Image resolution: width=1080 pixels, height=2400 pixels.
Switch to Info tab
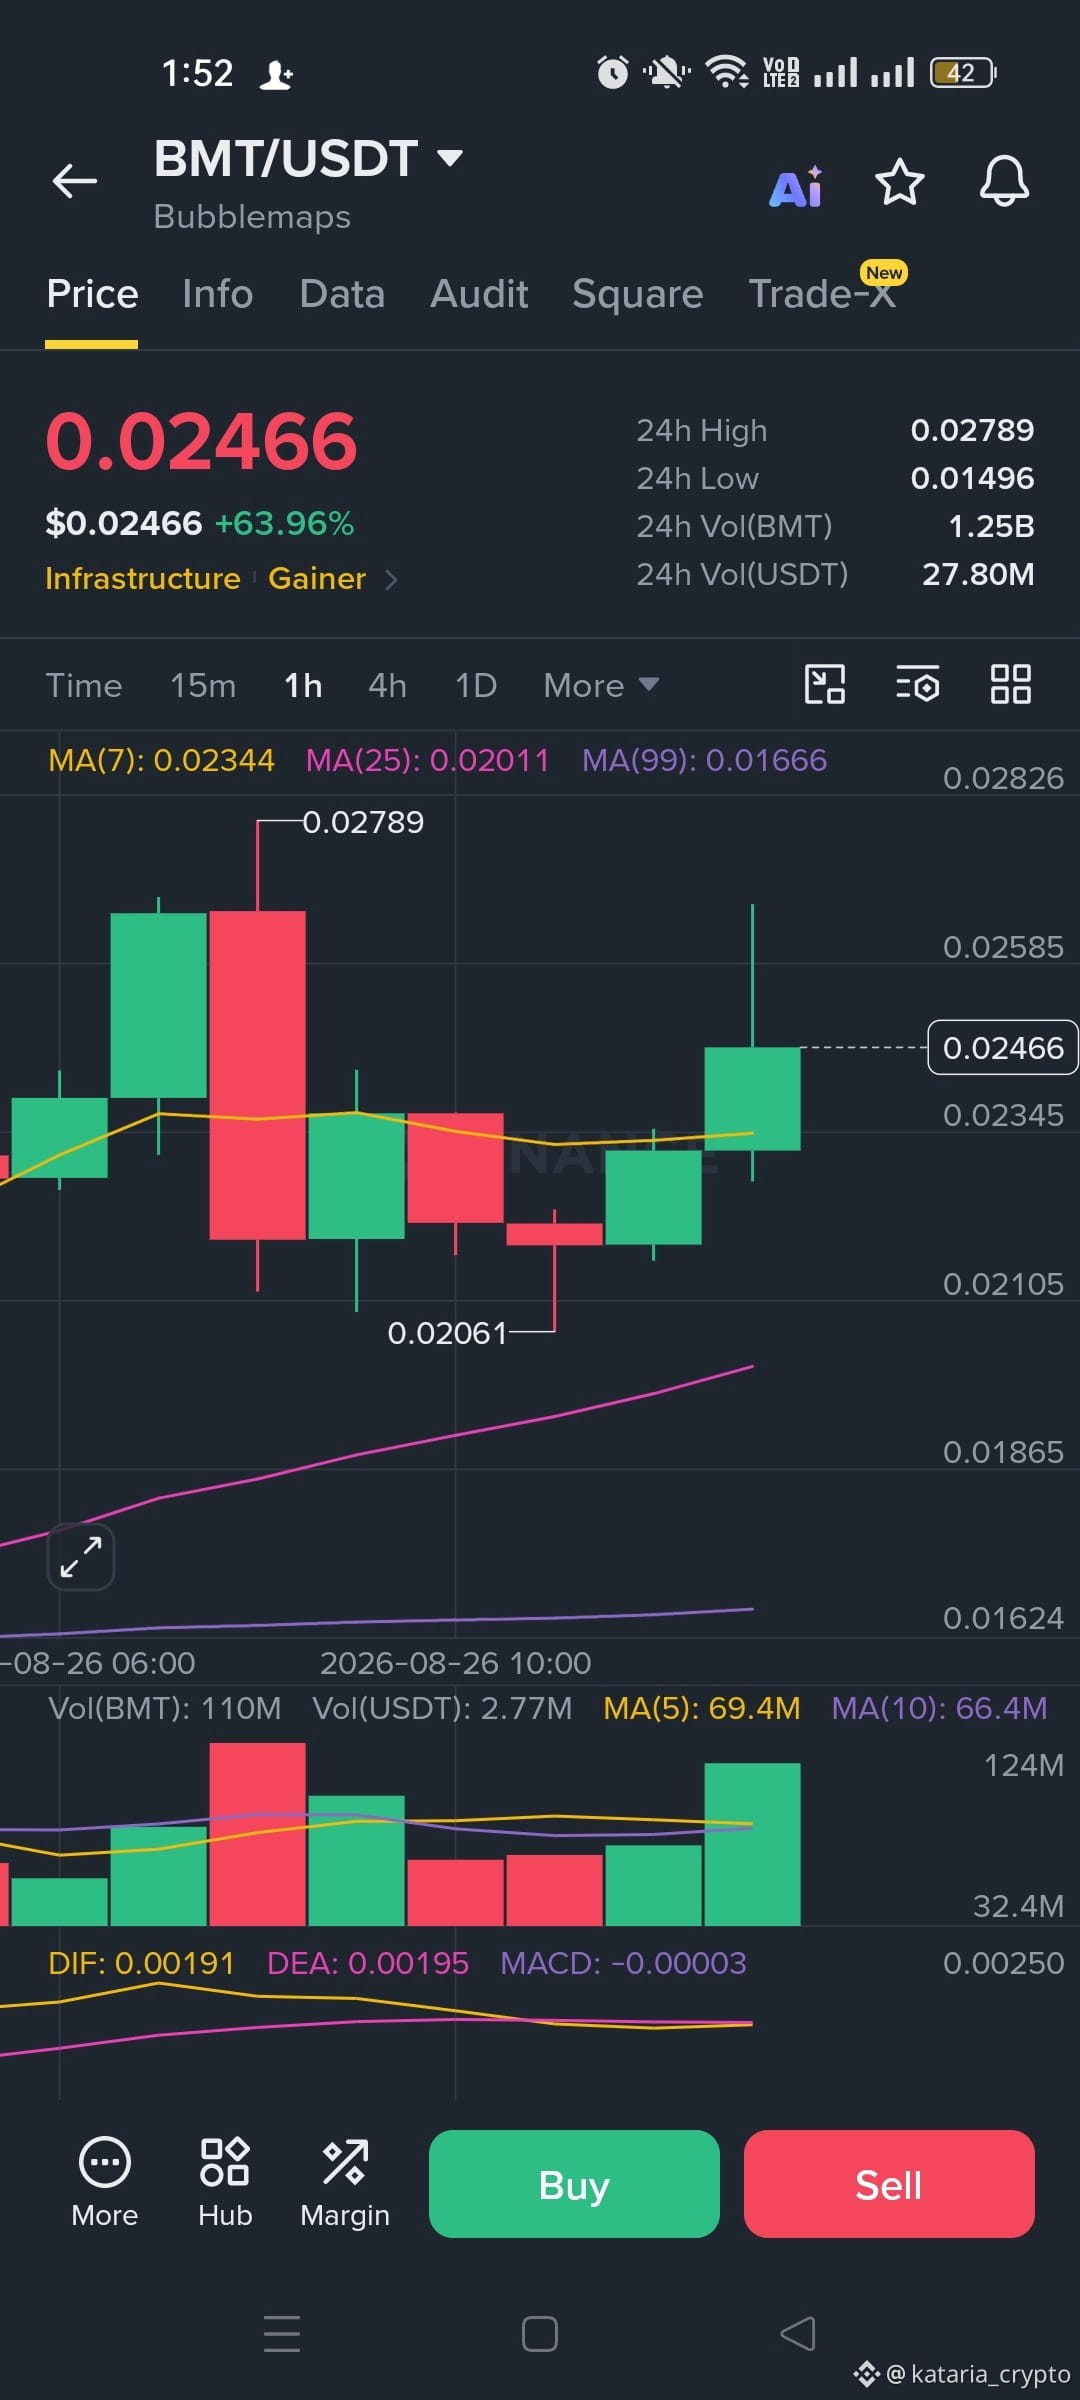point(217,294)
